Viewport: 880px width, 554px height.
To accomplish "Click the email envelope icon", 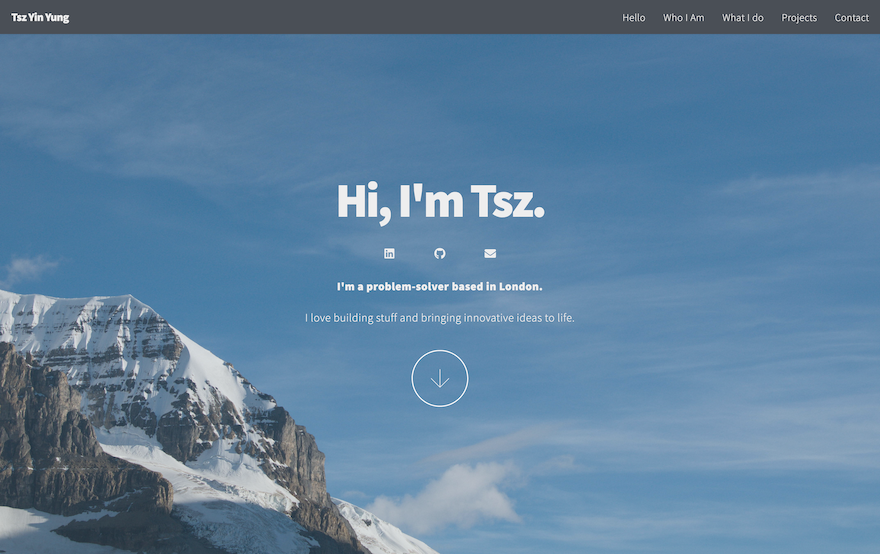I will (490, 254).
